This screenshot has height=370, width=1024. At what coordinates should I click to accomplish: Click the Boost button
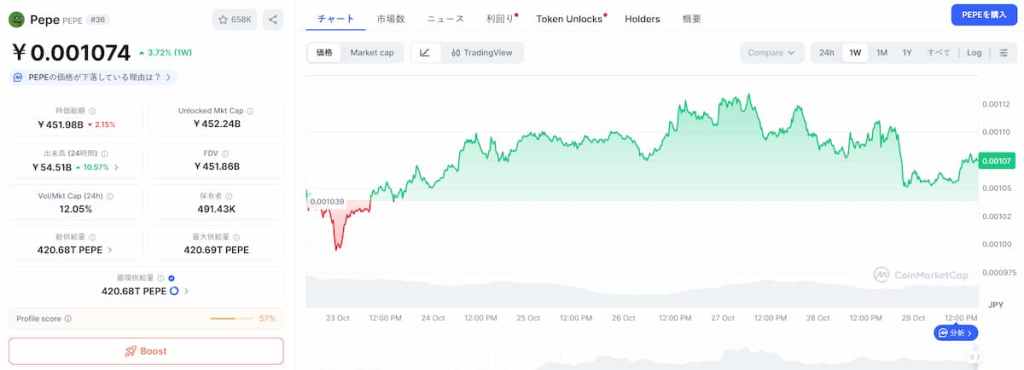pos(146,351)
